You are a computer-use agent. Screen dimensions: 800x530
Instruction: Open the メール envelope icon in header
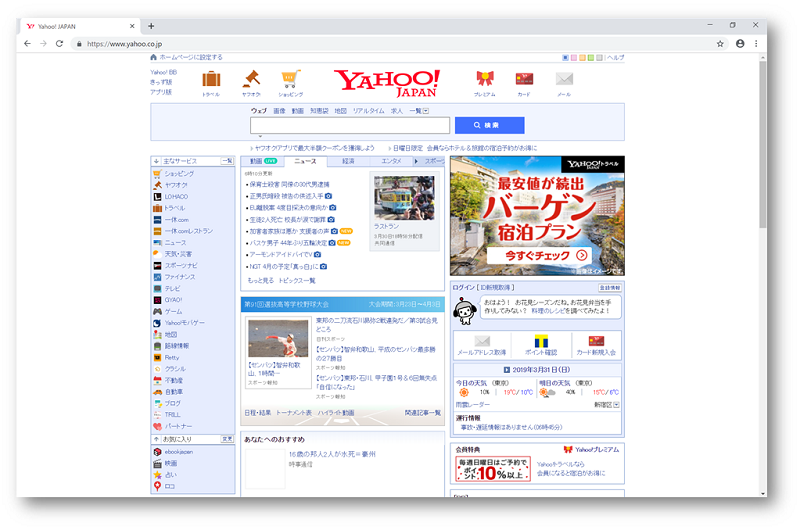(564, 79)
